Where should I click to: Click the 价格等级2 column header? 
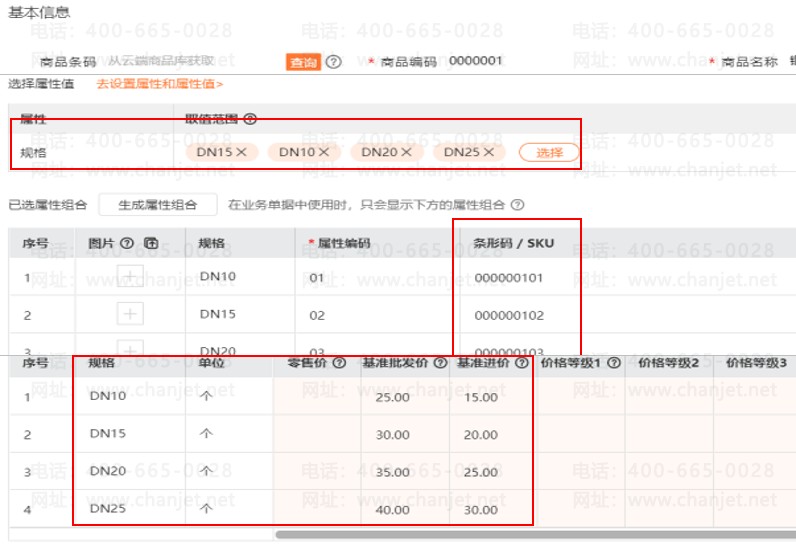[x=668, y=363]
